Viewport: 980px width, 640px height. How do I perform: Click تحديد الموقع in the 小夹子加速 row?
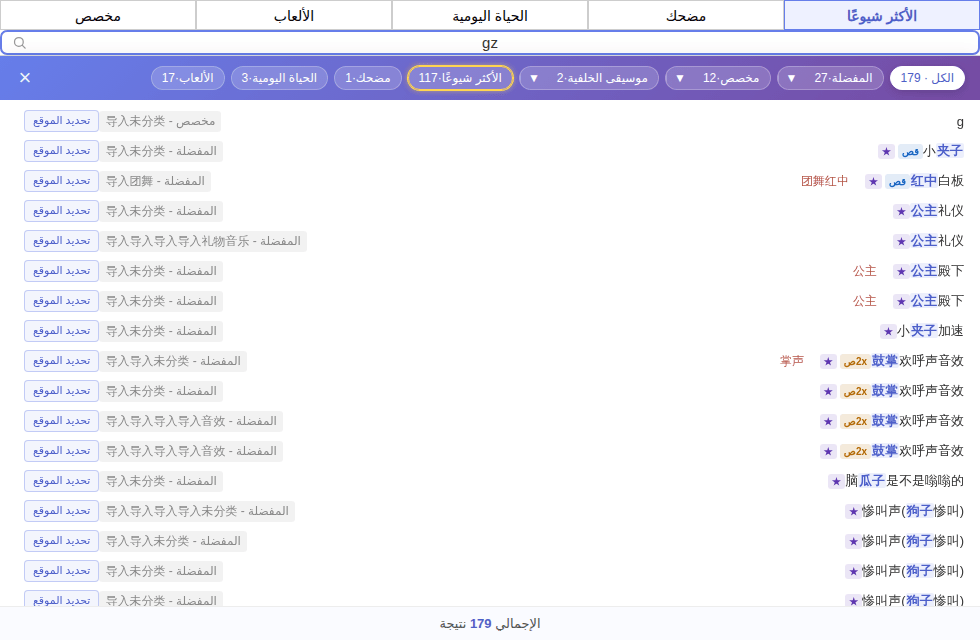[61, 331]
